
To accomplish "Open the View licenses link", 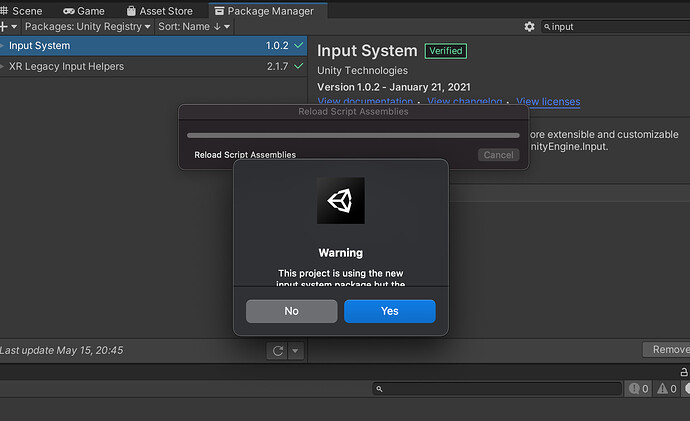I will pyautogui.click(x=548, y=102).
